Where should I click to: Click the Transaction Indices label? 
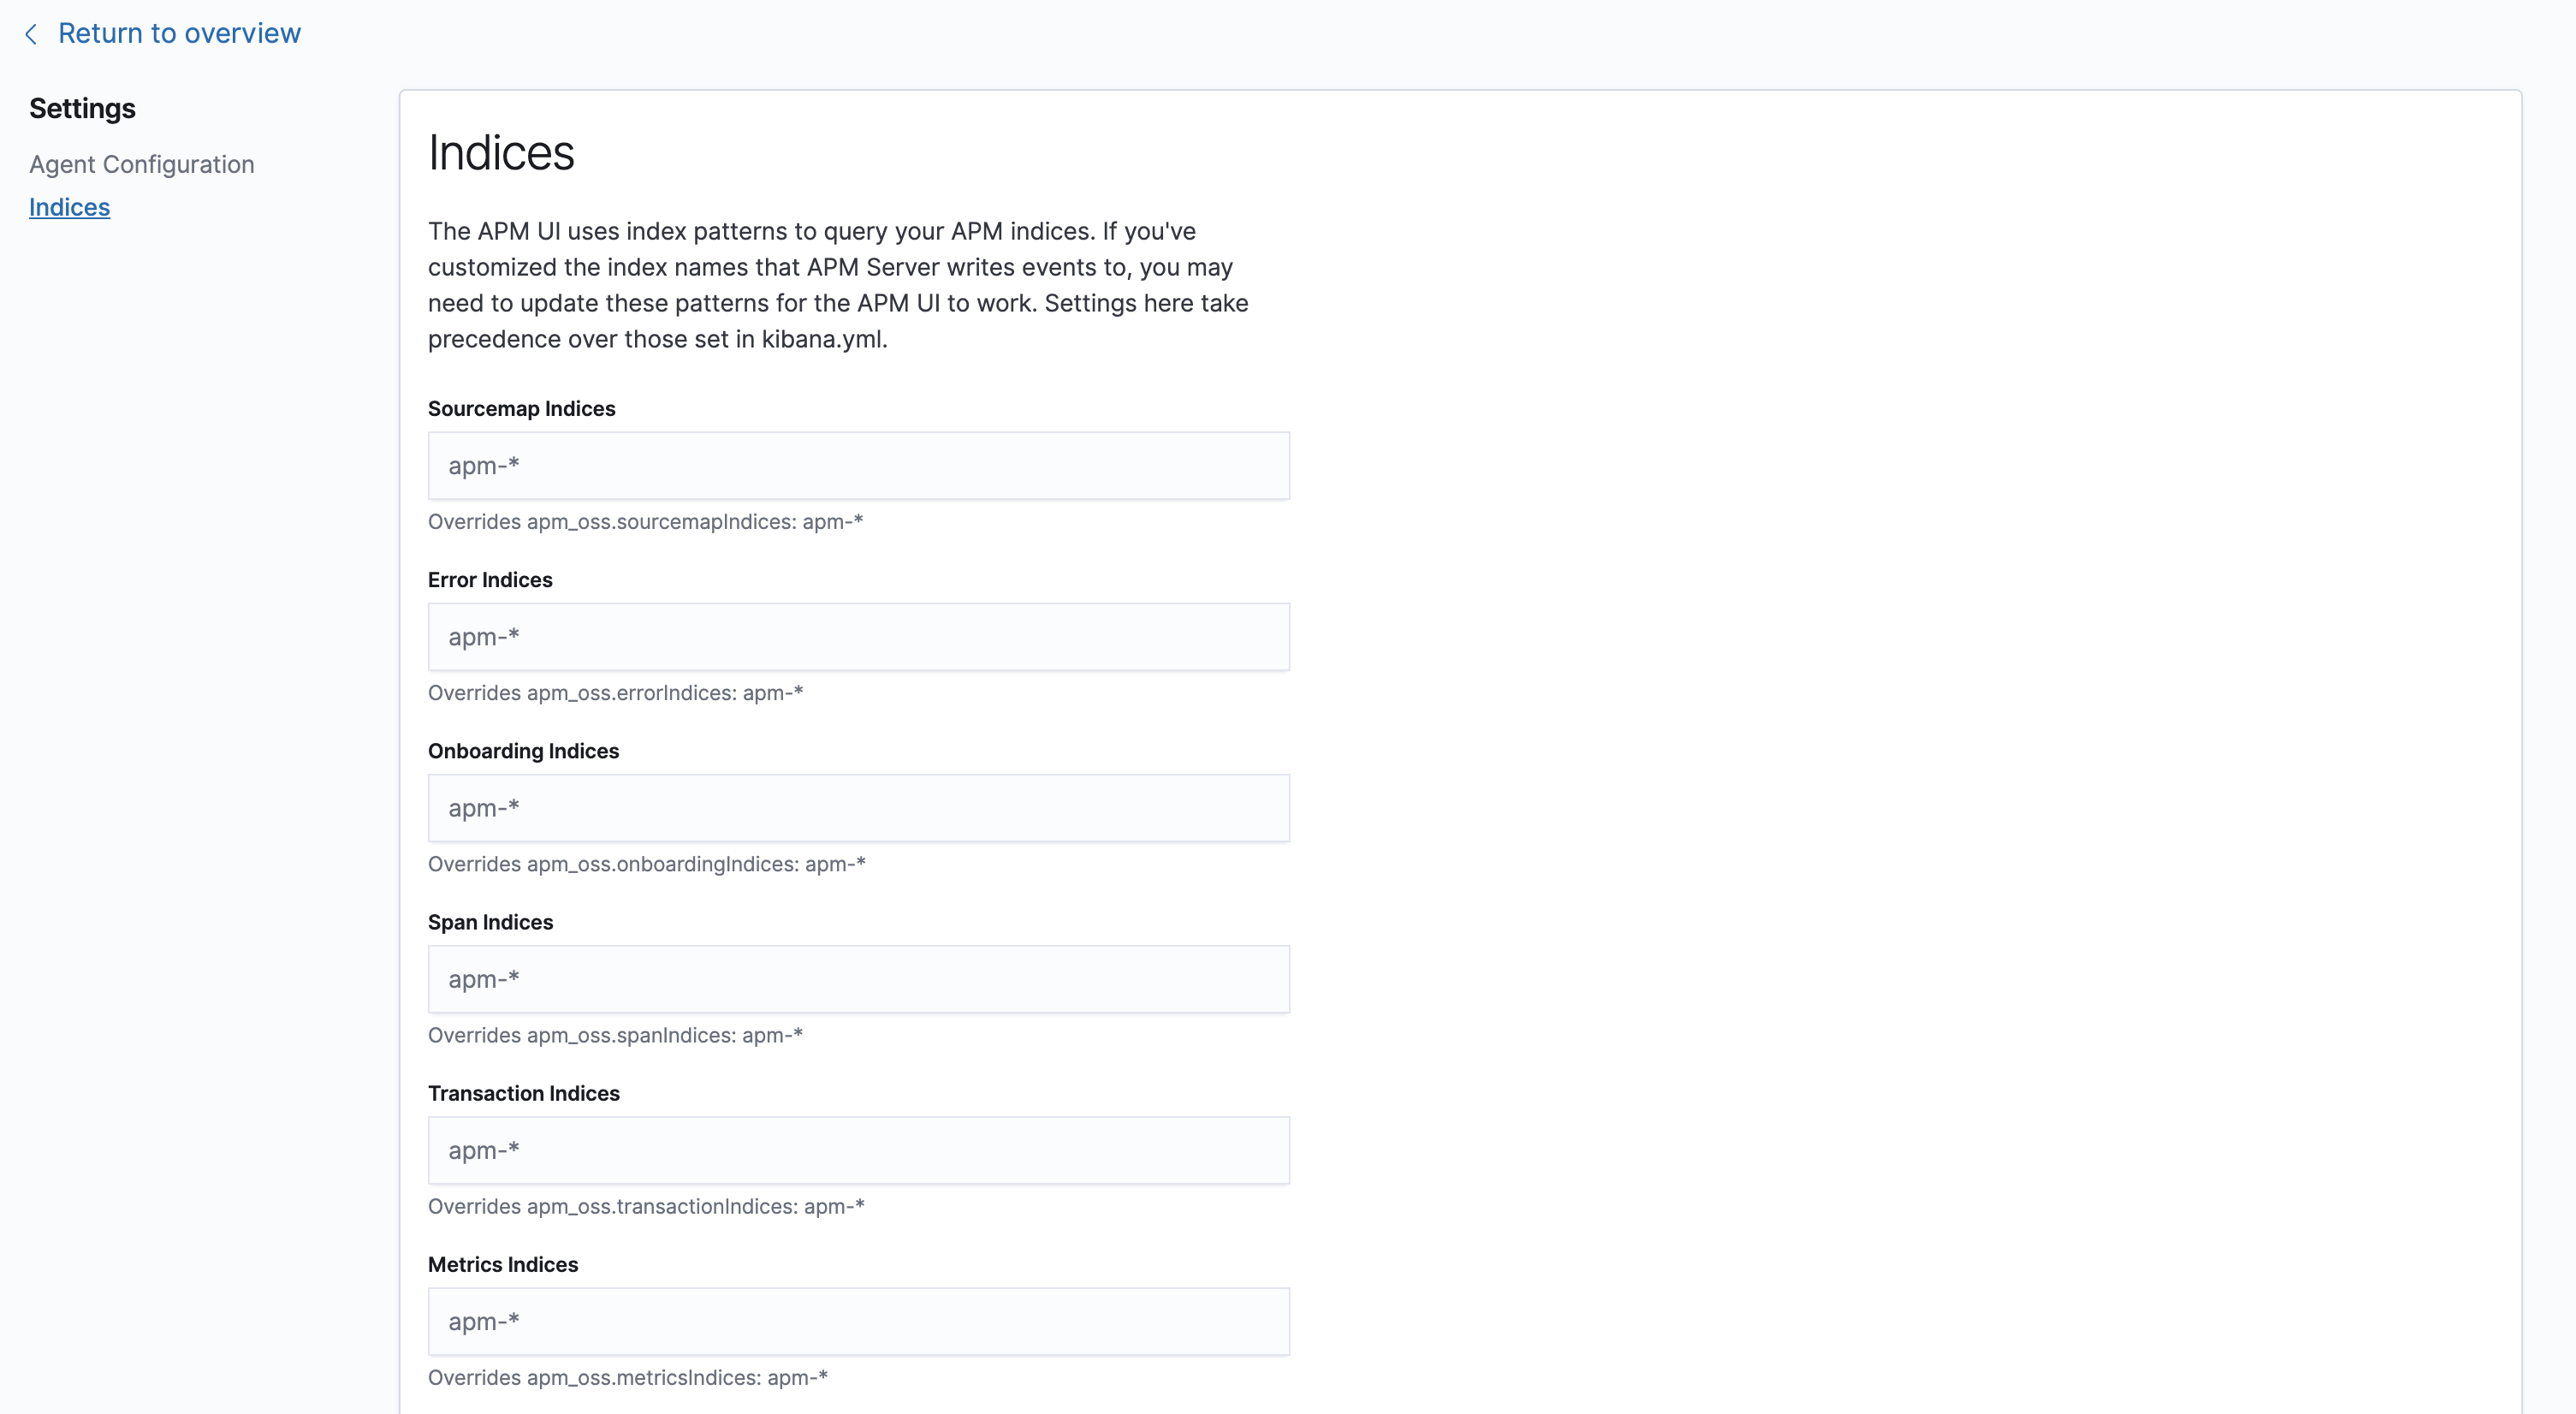[x=523, y=1093]
